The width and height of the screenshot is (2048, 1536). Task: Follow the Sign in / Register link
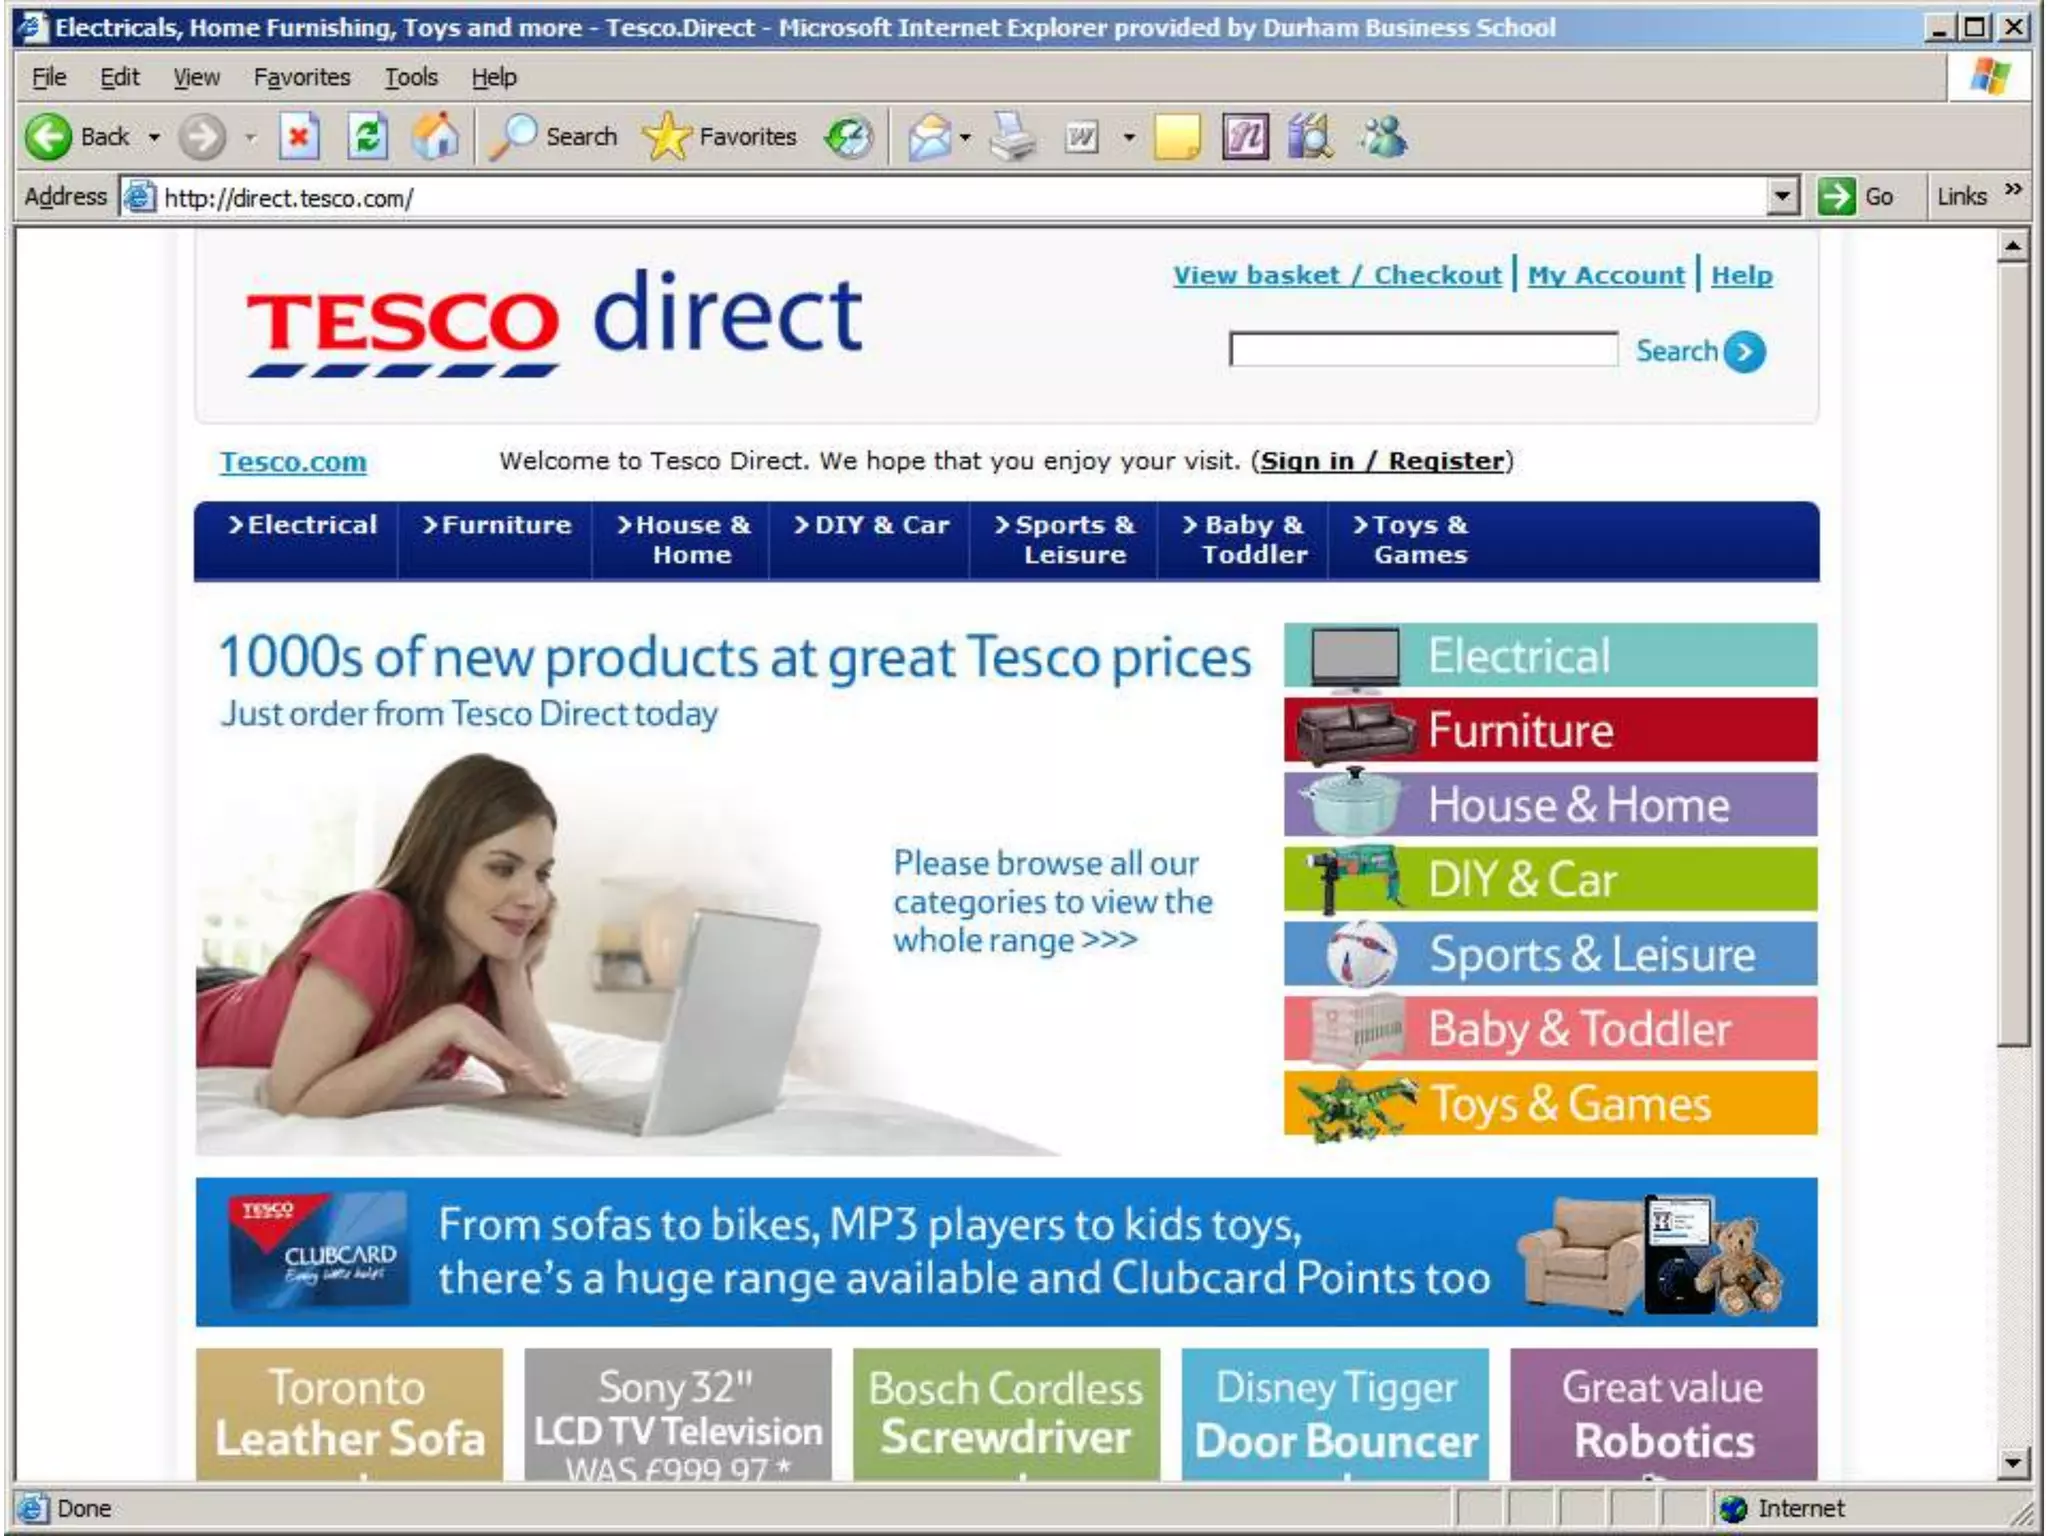click(x=1382, y=461)
